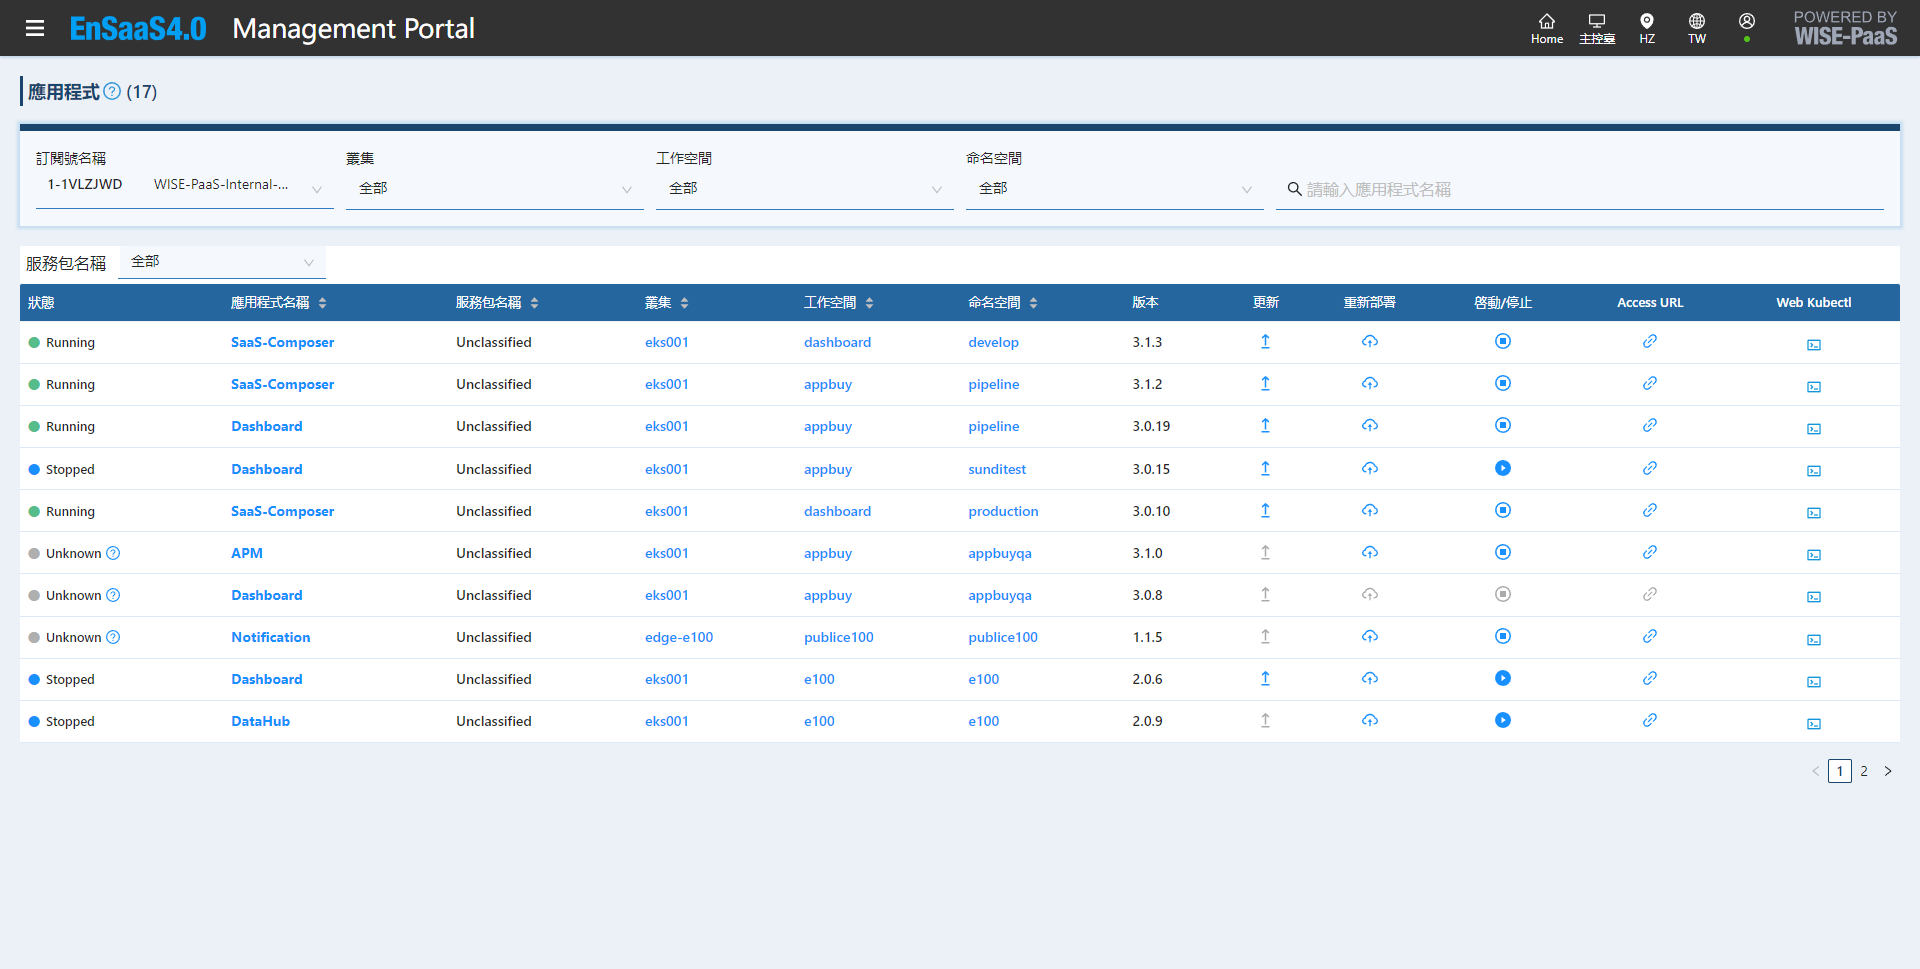Open Access URL for Dashboard 2.0.6
Image resolution: width=1920 pixels, height=969 pixels.
tap(1650, 678)
